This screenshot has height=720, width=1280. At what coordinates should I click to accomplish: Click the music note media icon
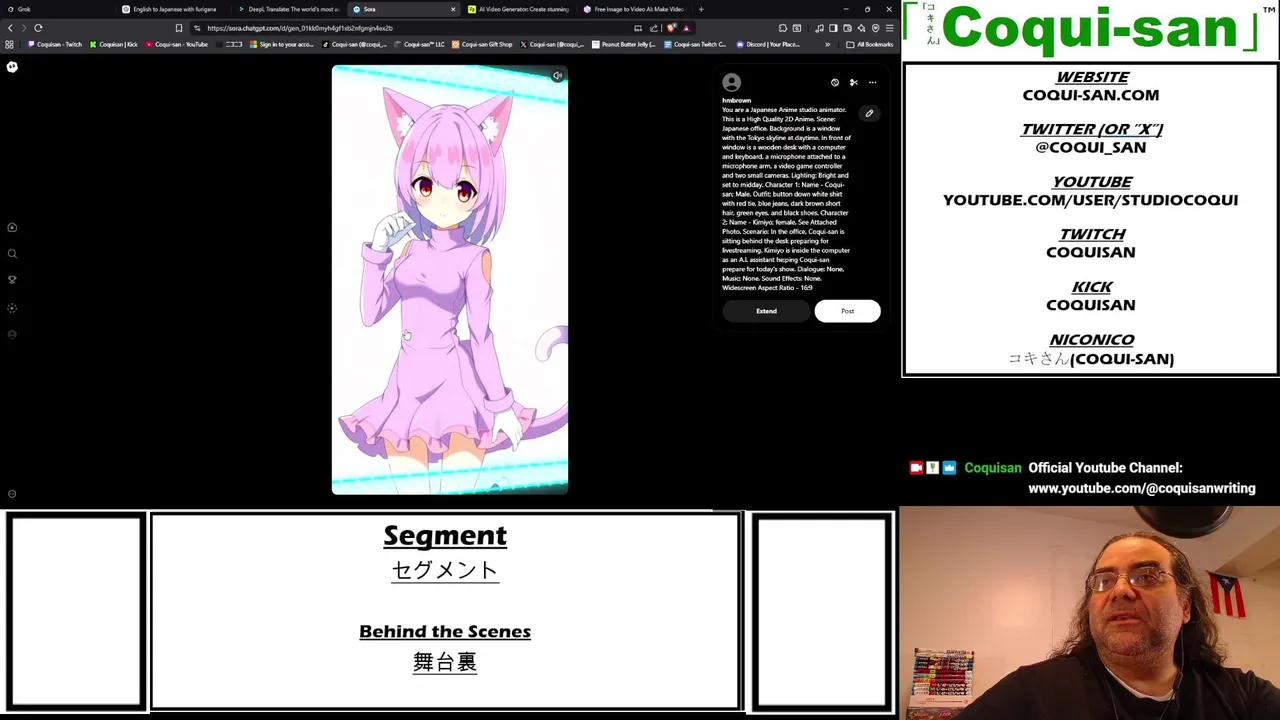819,28
